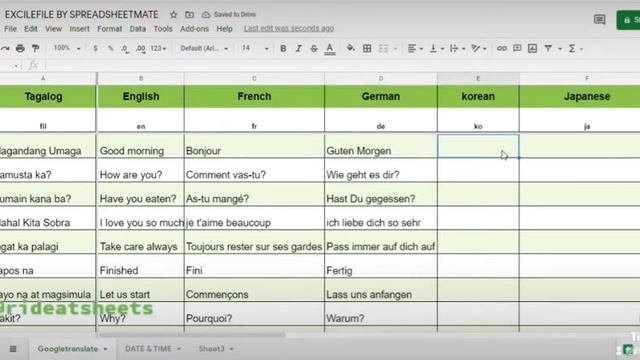Click the insert comment icon

517,49
